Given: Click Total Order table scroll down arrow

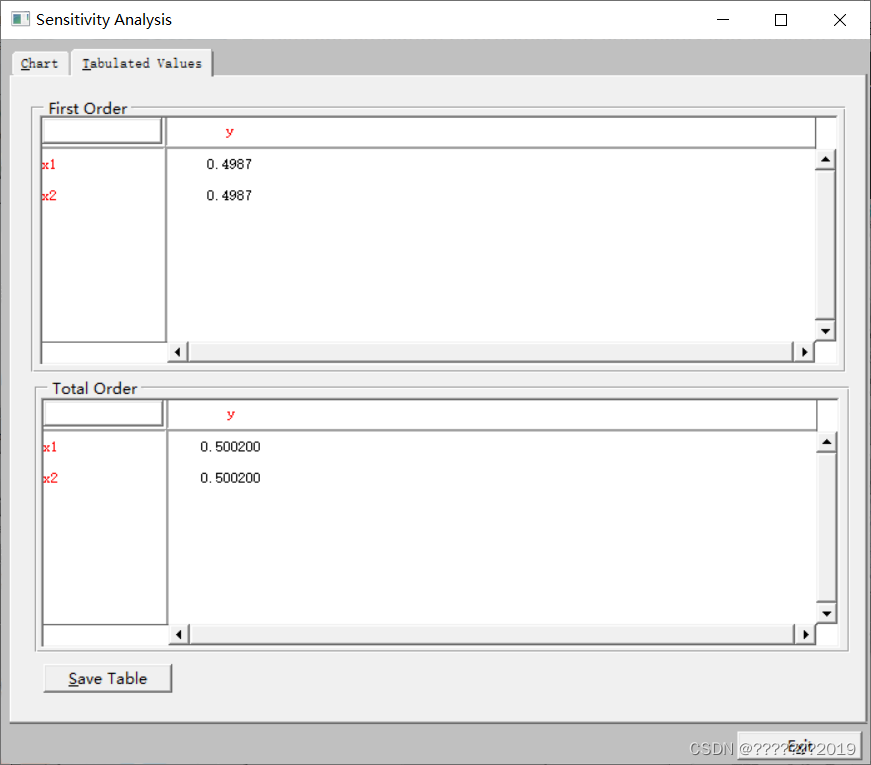Looking at the screenshot, I should tap(827, 613).
